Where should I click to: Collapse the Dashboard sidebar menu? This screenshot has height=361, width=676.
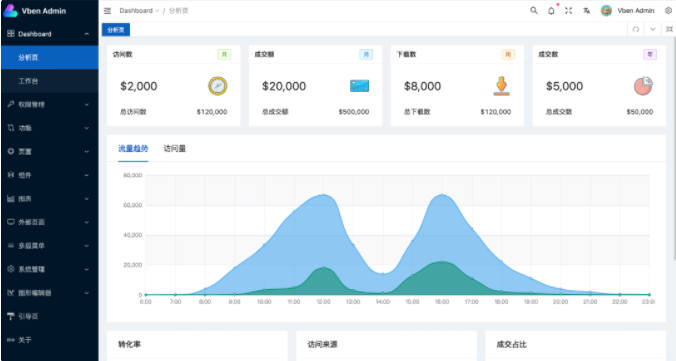[49, 34]
